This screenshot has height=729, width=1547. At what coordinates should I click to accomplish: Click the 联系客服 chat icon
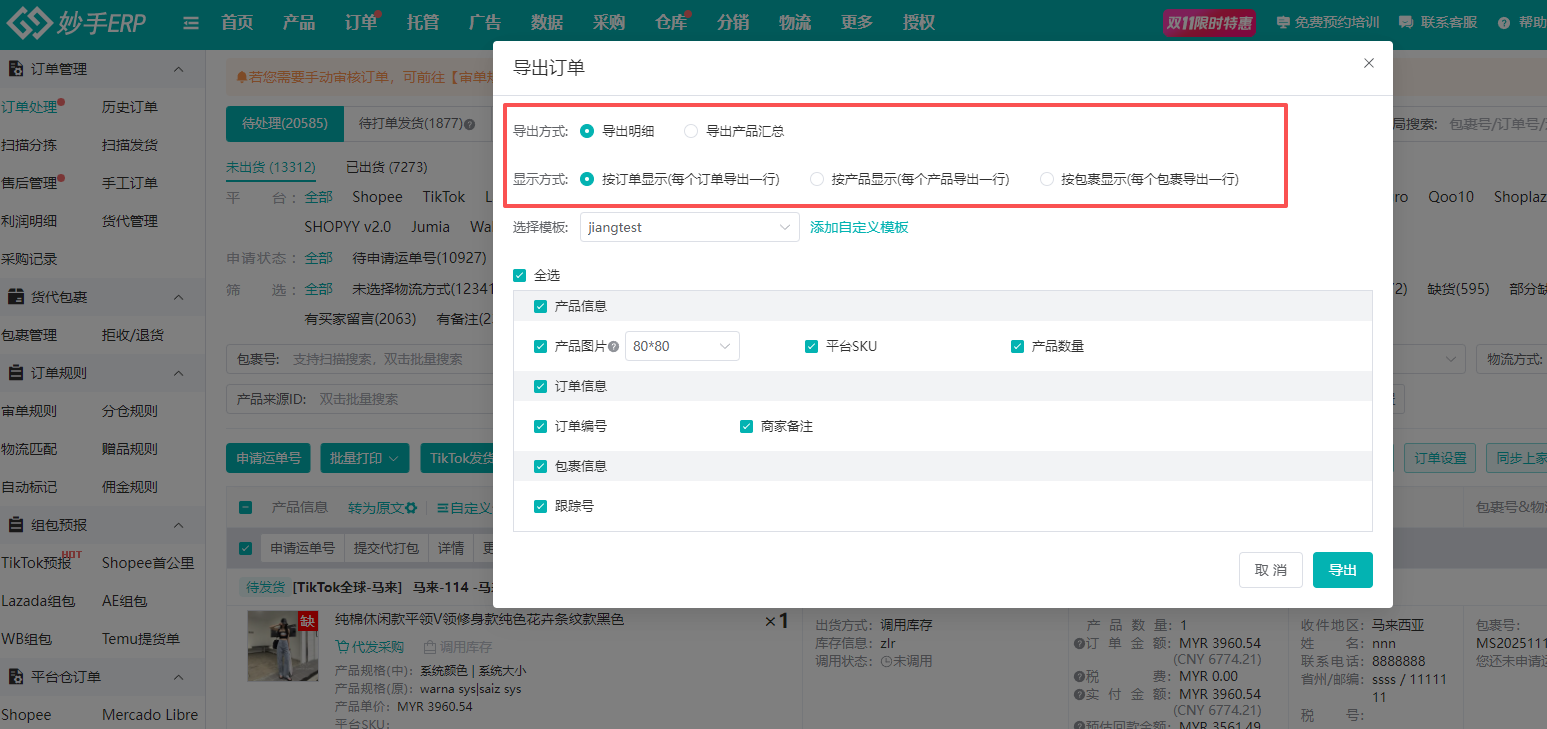click(1405, 21)
